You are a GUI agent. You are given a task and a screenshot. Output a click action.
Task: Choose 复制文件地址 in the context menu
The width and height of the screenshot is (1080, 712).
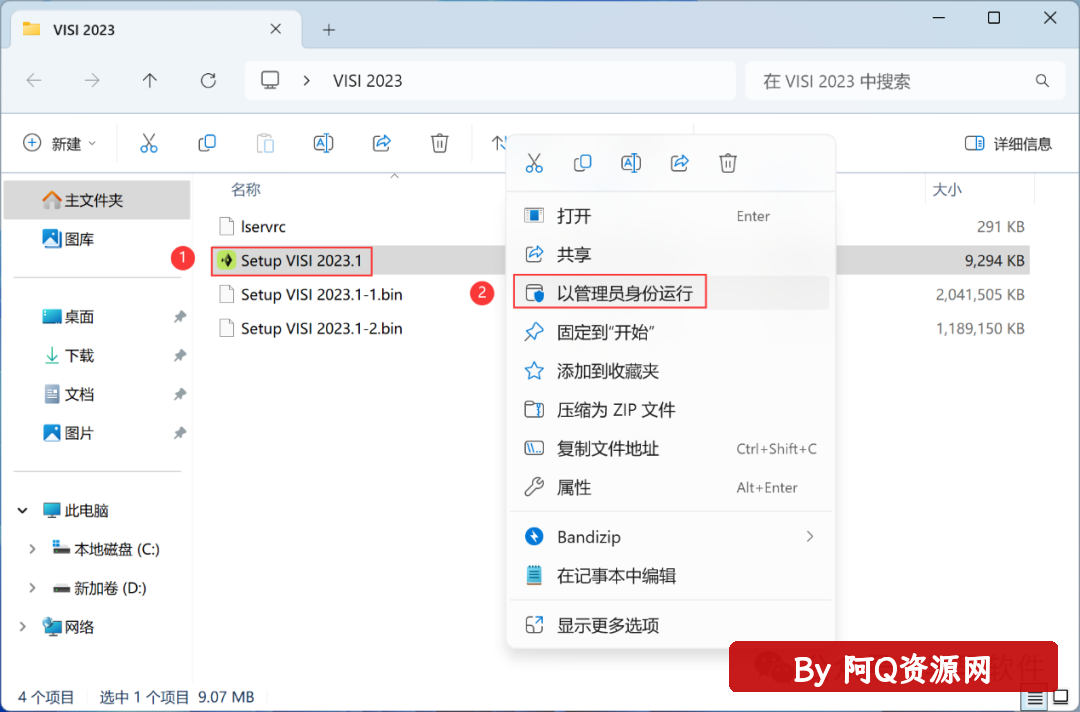click(x=671, y=449)
